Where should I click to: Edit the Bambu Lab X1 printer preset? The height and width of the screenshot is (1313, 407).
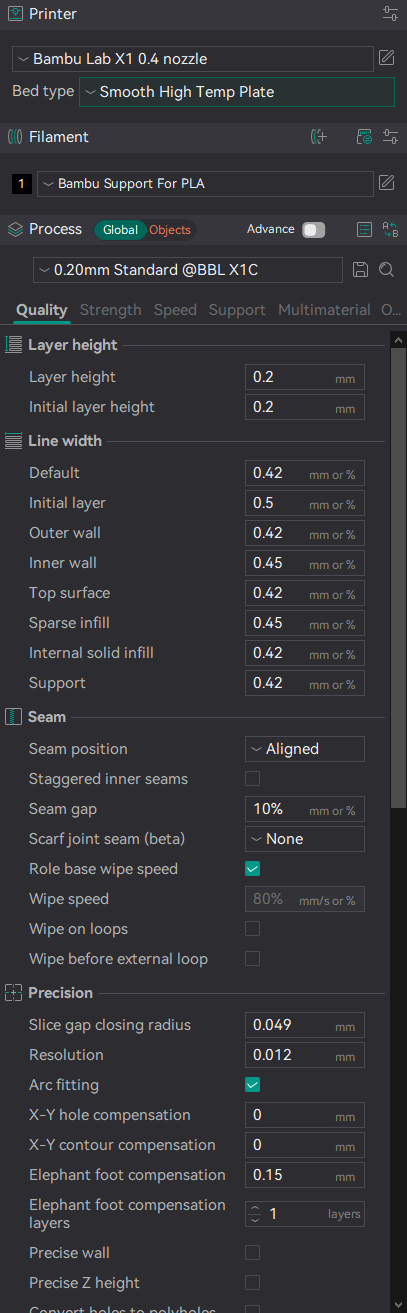point(386,59)
